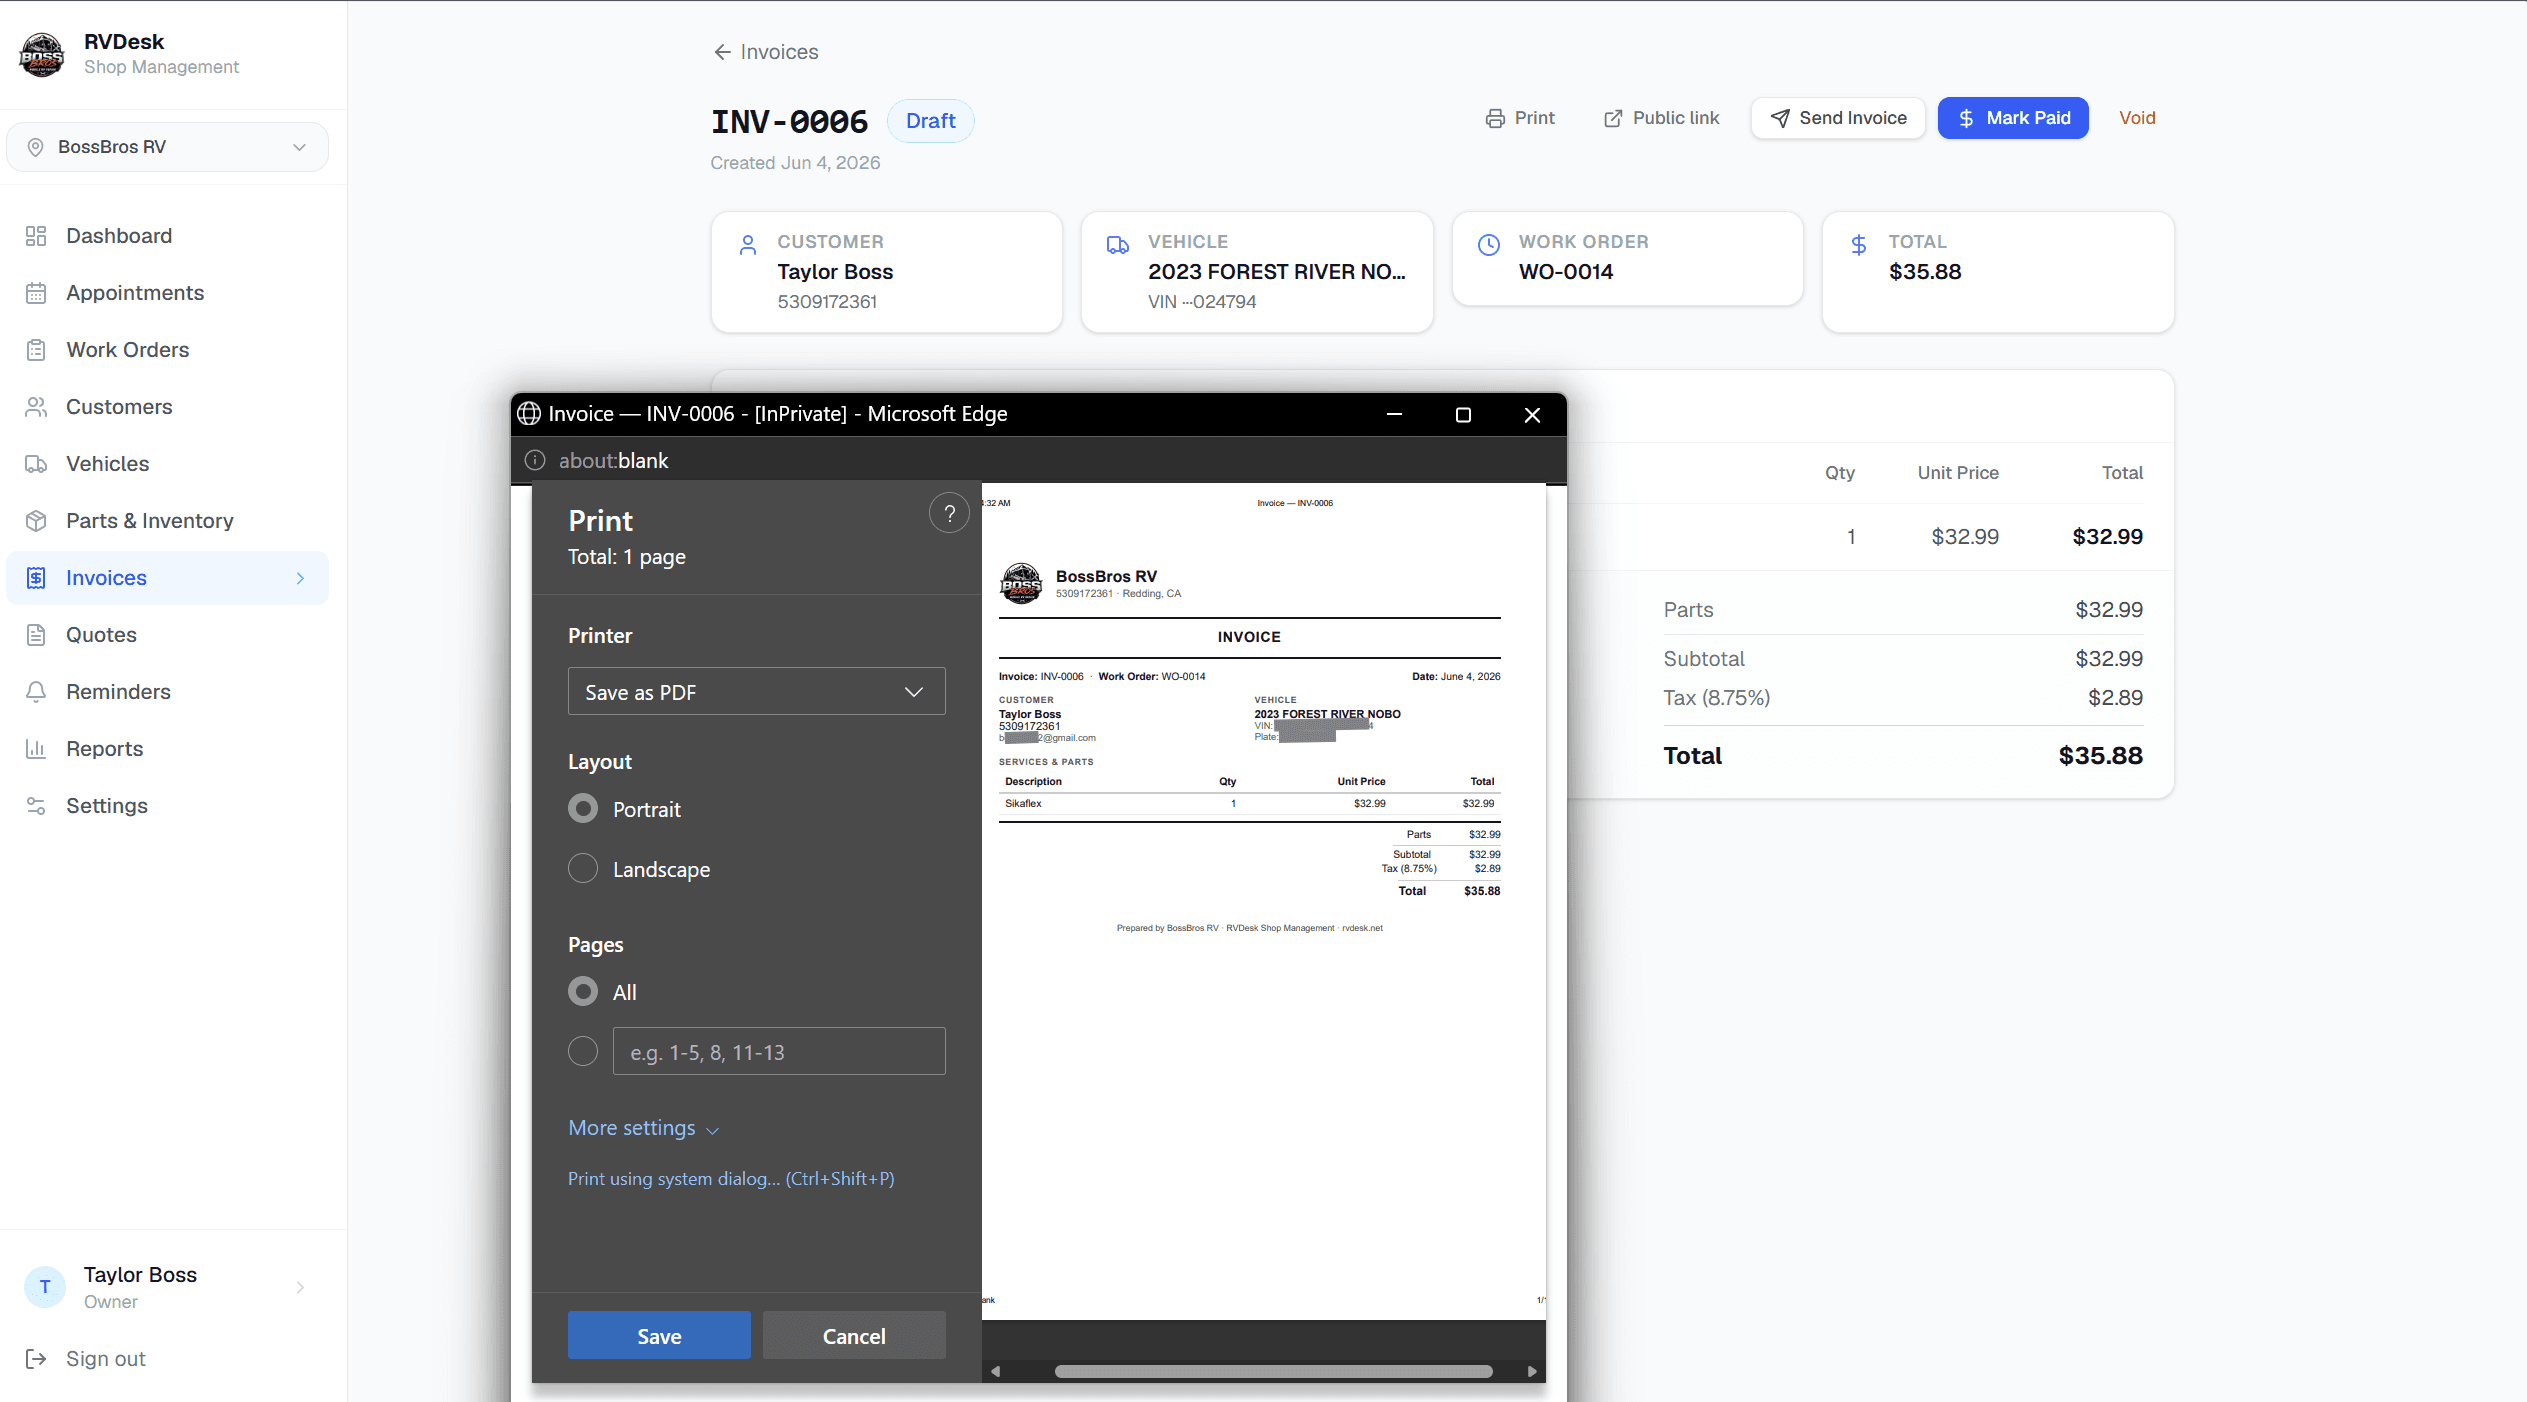Select Landscape layout
This screenshot has width=2527, height=1402.
[583, 868]
